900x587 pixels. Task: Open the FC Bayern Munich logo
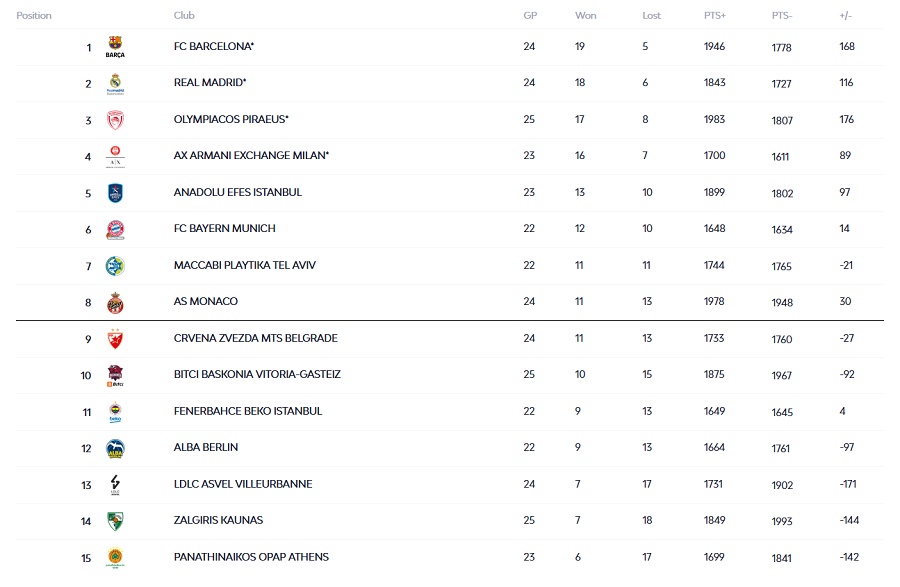(115, 229)
